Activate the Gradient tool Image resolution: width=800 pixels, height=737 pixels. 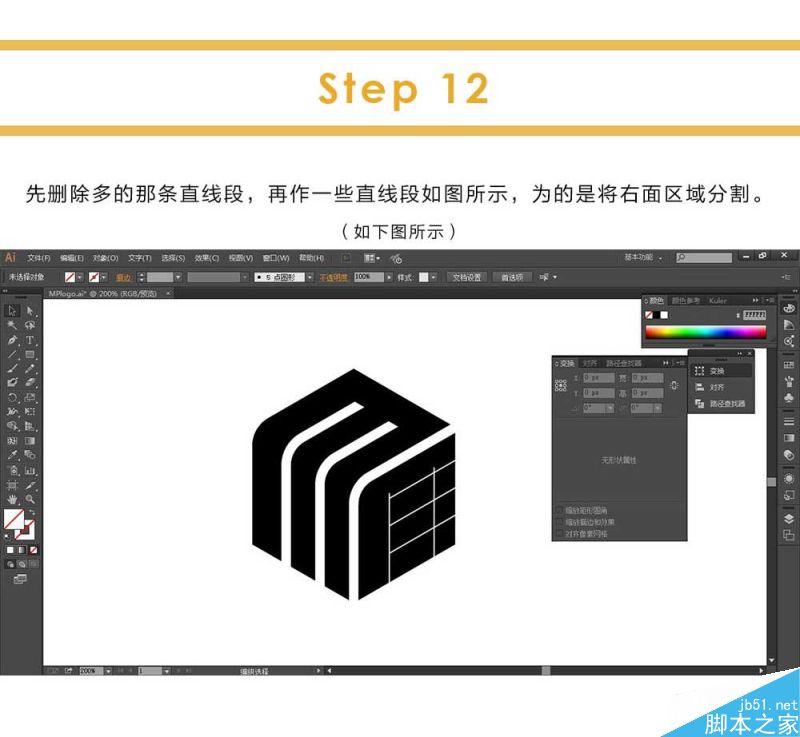pos(30,441)
